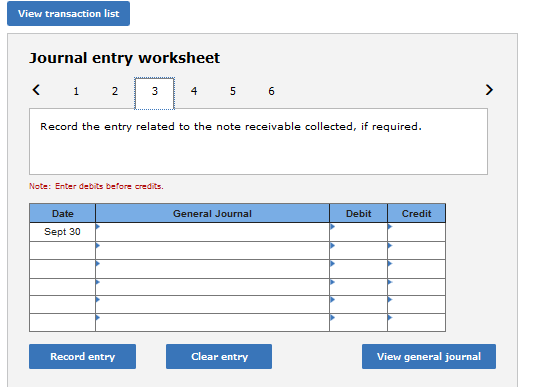542x387 pixels.
Task: Go to previous entry with left chevron
Action: (x=36, y=90)
